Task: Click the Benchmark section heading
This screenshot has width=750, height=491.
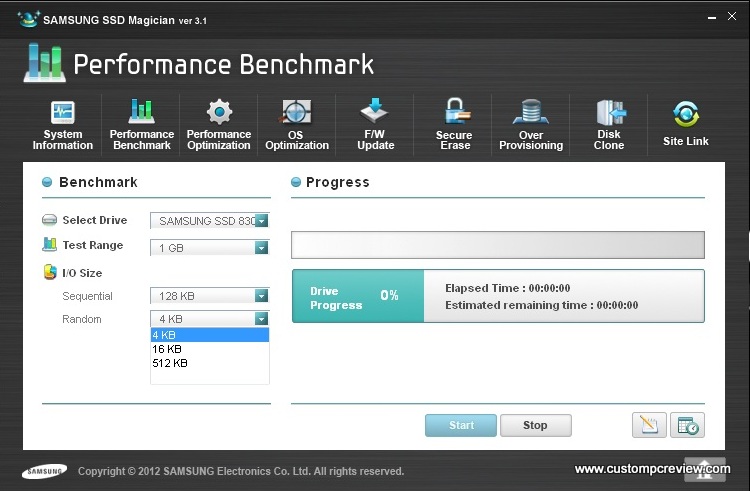Action: (x=98, y=182)
